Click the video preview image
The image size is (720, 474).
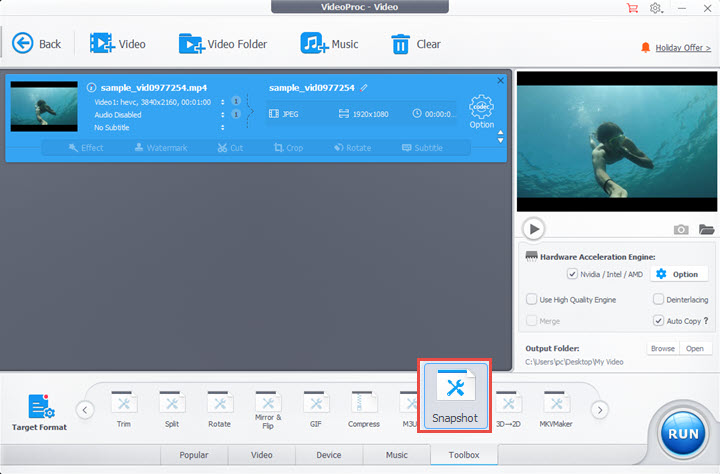[617, 141]
